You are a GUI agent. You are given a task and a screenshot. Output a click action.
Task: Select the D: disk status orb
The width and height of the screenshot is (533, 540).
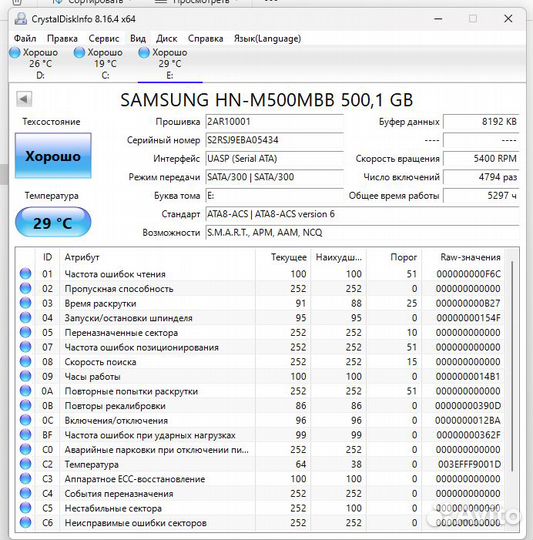tap(15, 53)
